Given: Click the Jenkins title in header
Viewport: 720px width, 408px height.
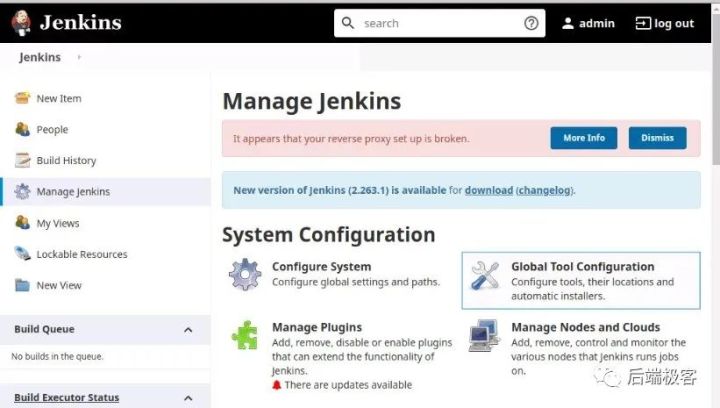Looking at the screenshot, I should point(81,22).
